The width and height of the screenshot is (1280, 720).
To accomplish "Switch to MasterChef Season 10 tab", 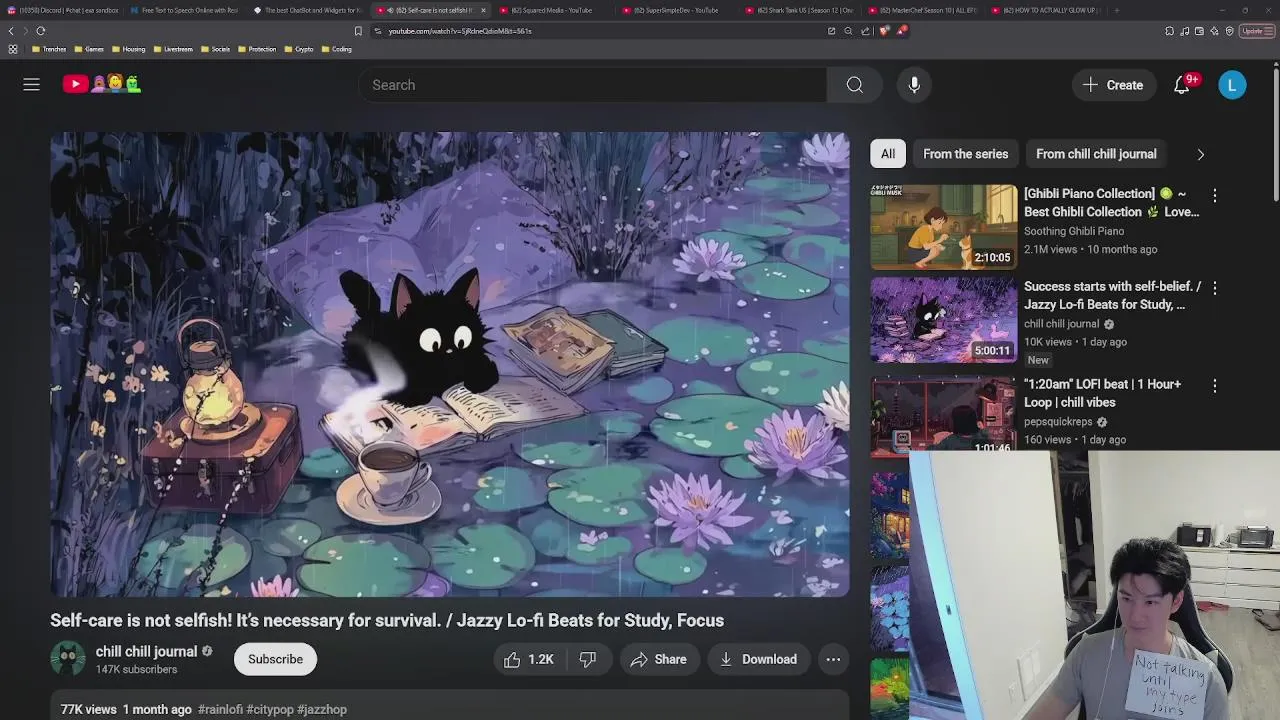I will coord(923,10).
